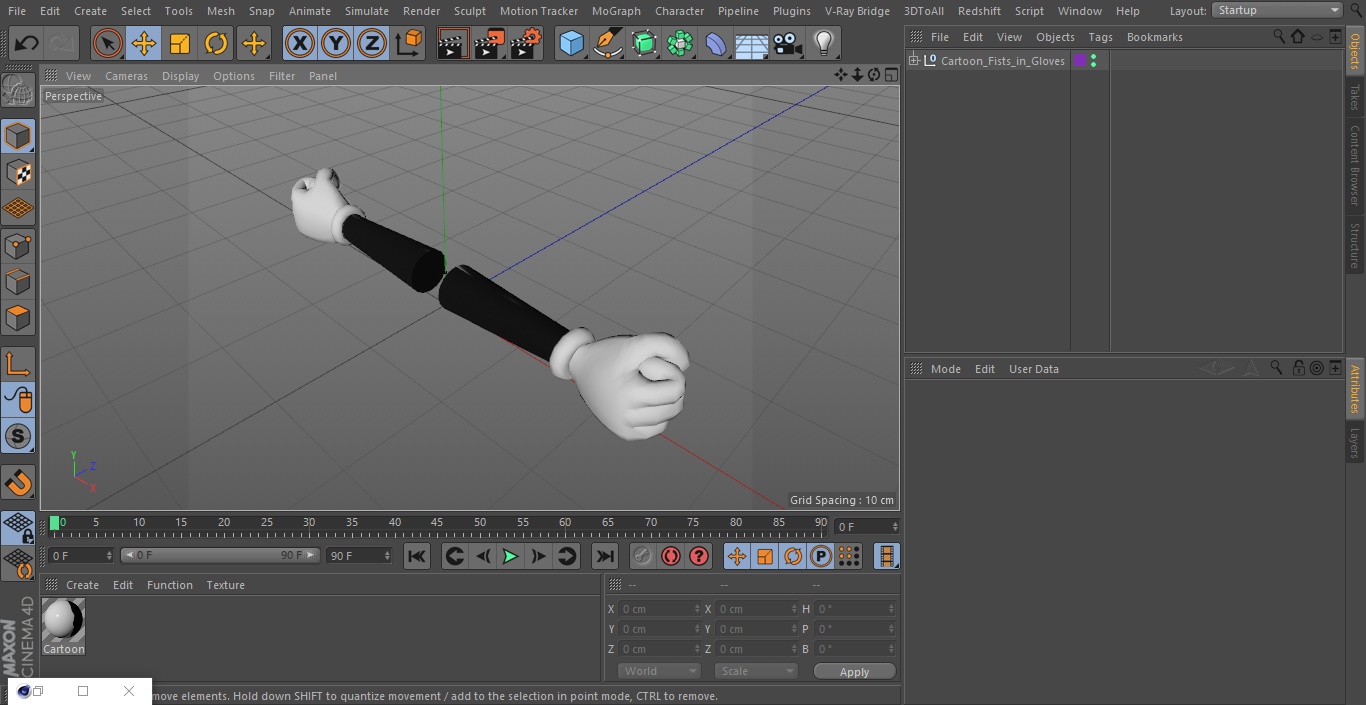Click the Apply button
The height and width of the screenshot is (705, 1366).
[854, 672]
